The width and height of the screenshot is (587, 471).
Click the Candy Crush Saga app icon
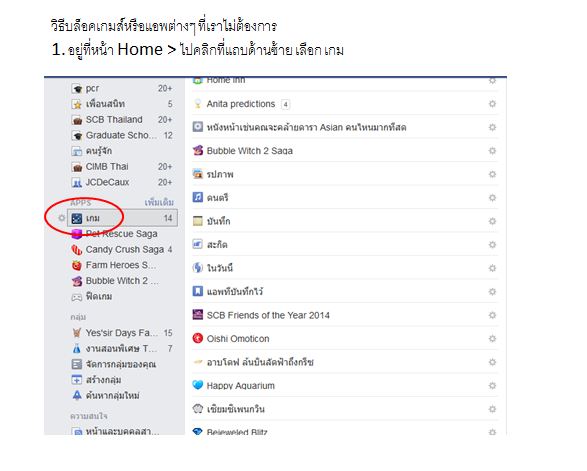pos(77,249)
